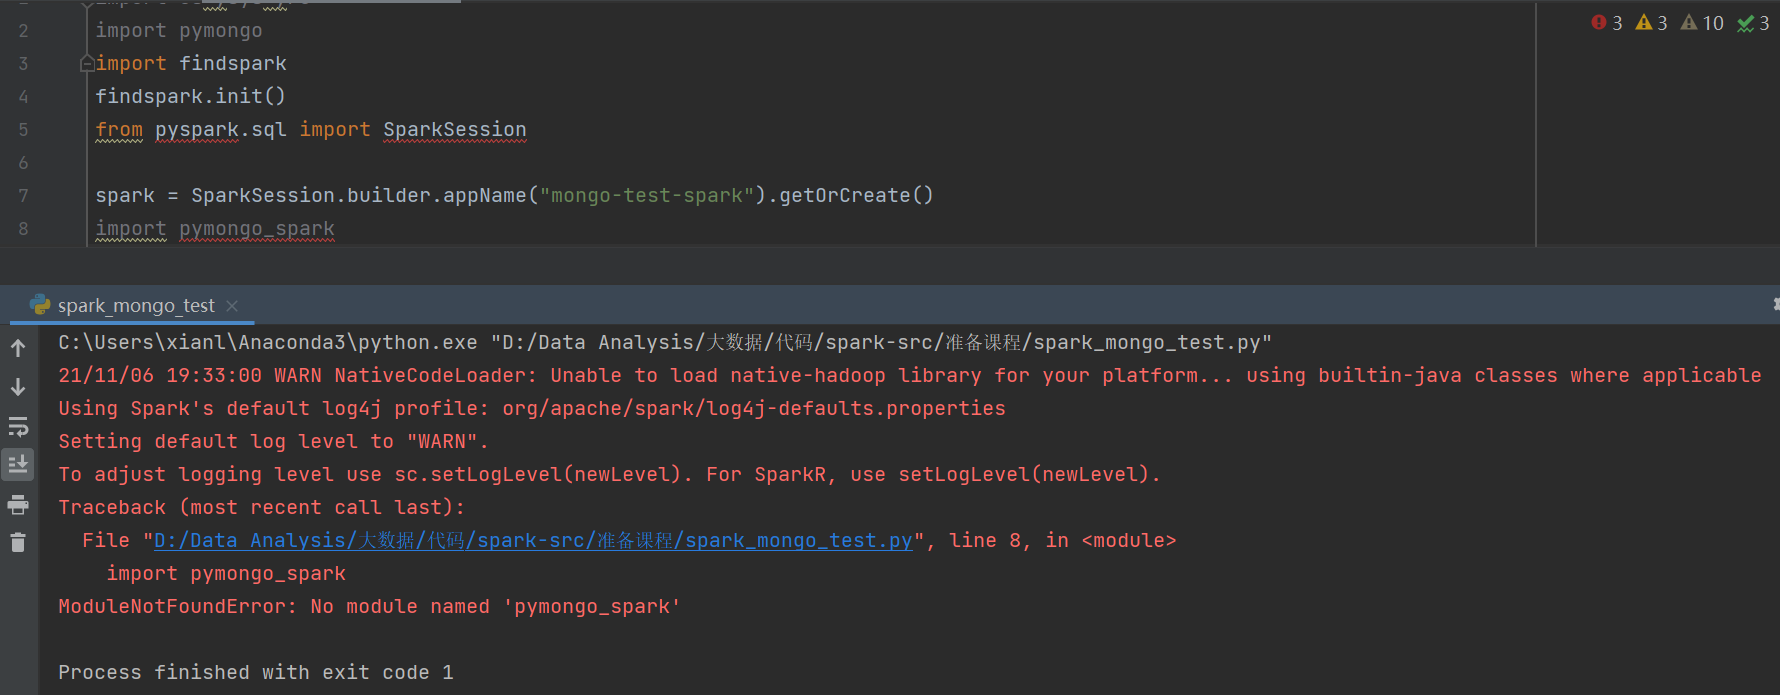Click the Up the stack trace arrow icon
1780x695 pixels.
coord(18,348)
